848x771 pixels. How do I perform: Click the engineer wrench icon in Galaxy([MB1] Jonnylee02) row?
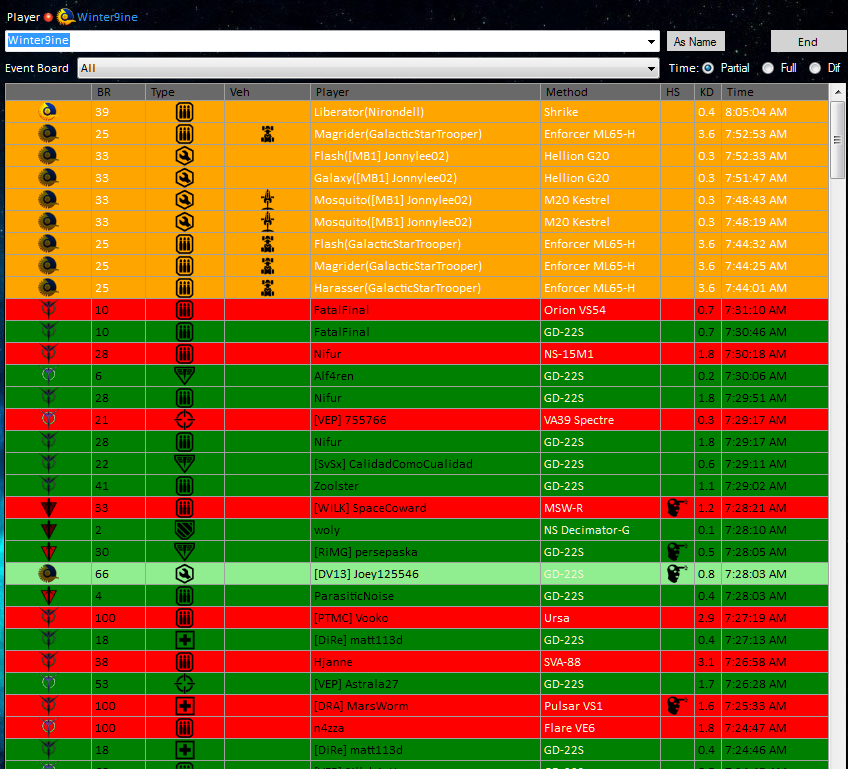click(184, 178)
